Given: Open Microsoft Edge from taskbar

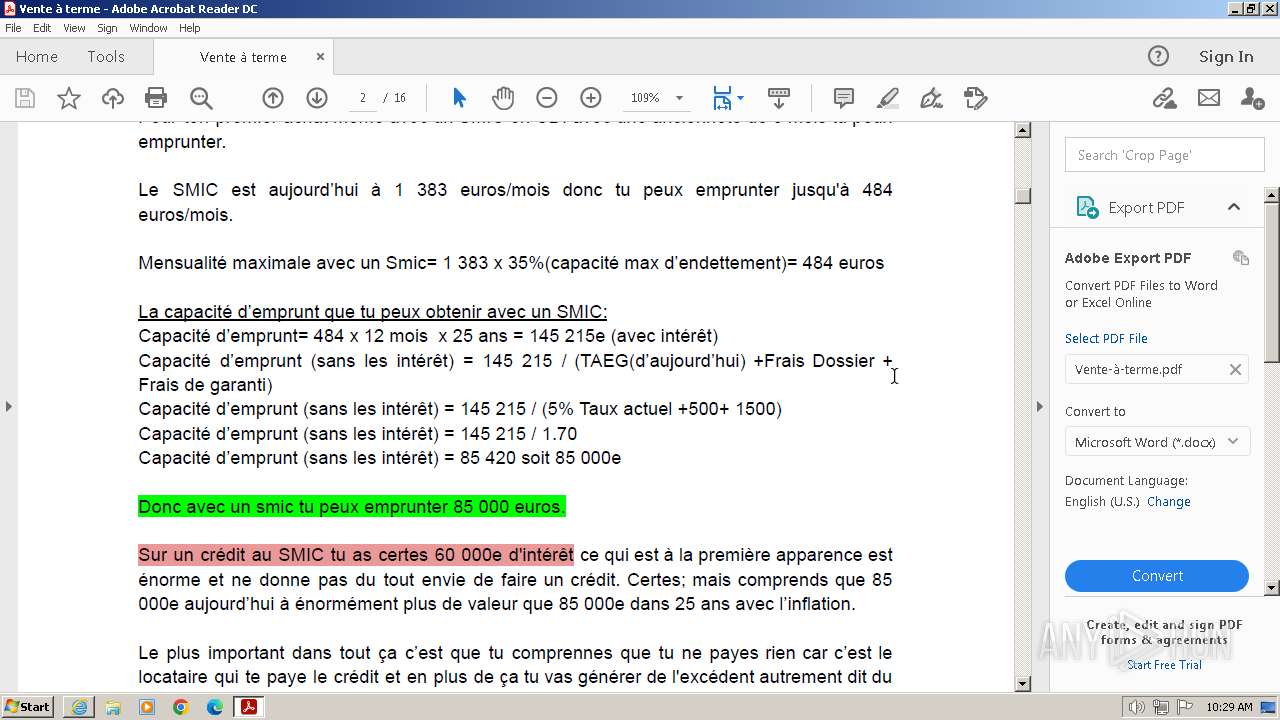Looking at the screenshot, I should point(215,707).
